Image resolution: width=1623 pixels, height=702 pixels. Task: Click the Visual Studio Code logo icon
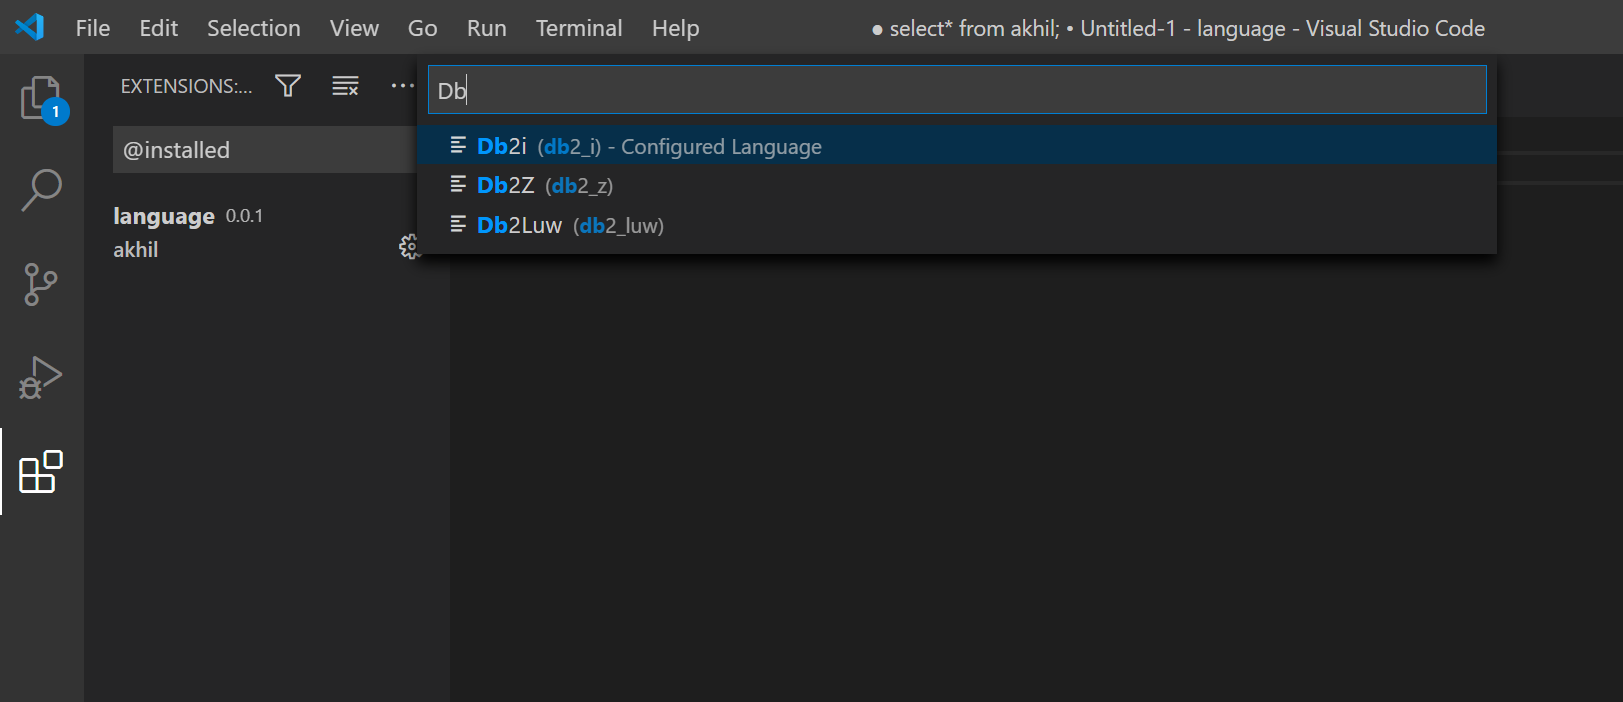(x=30, y=27)
